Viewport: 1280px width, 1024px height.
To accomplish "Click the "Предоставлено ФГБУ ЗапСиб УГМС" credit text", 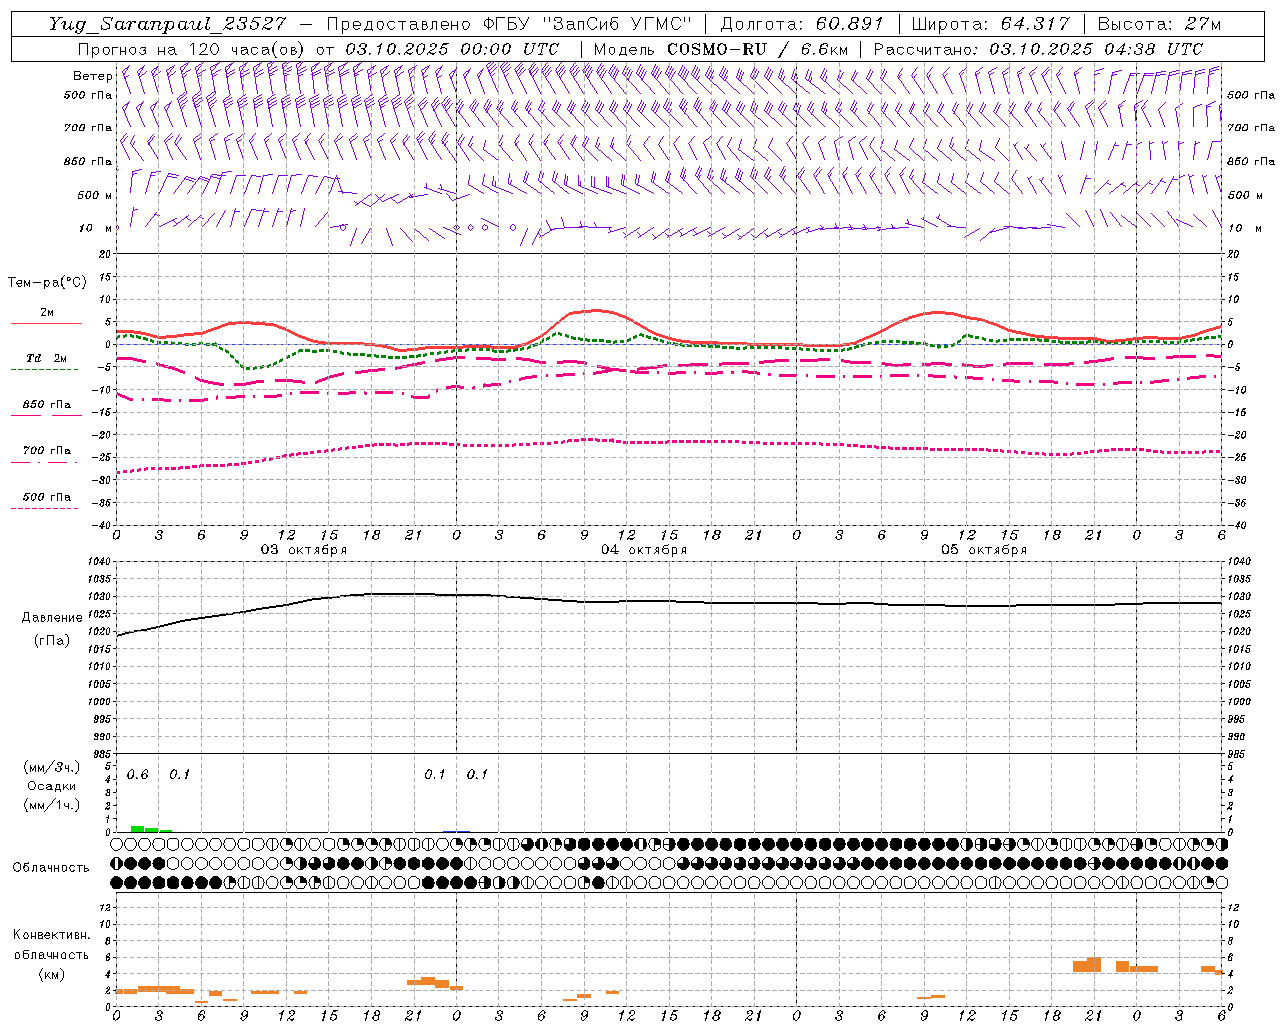I will click(510, 24).
